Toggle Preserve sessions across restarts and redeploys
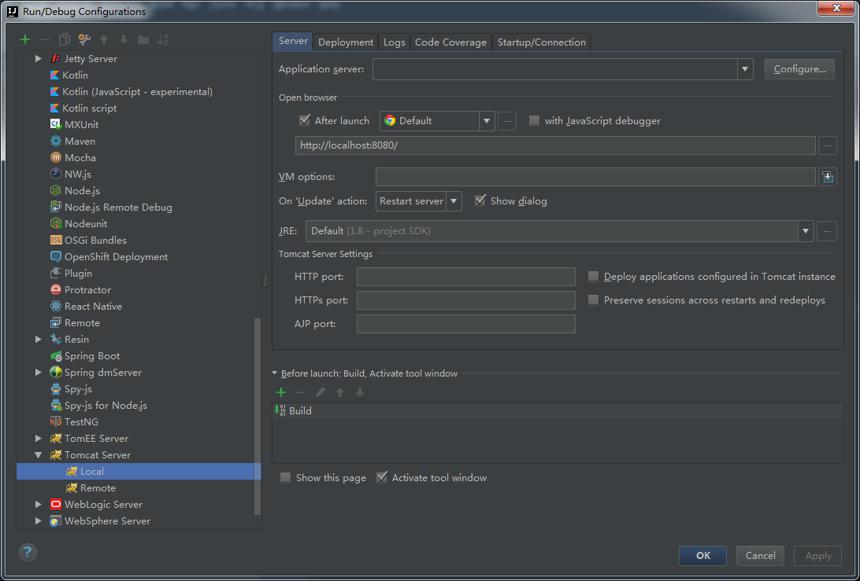 pyautogui.click(x=593, y=300)
